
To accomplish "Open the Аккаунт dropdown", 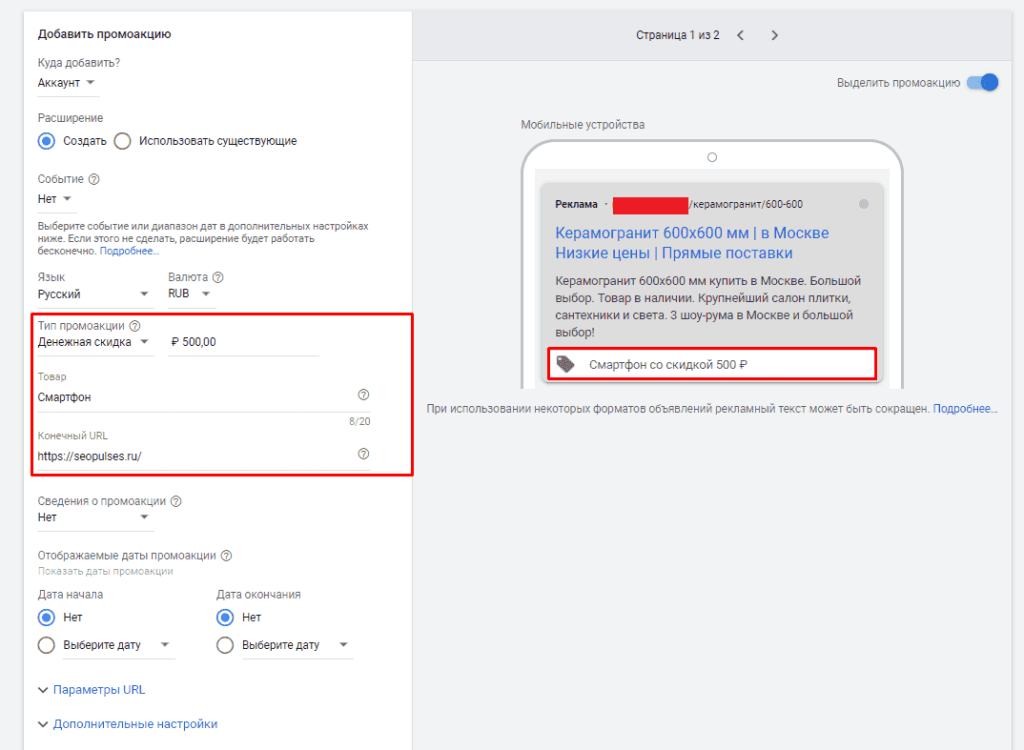I will point(68,83).
